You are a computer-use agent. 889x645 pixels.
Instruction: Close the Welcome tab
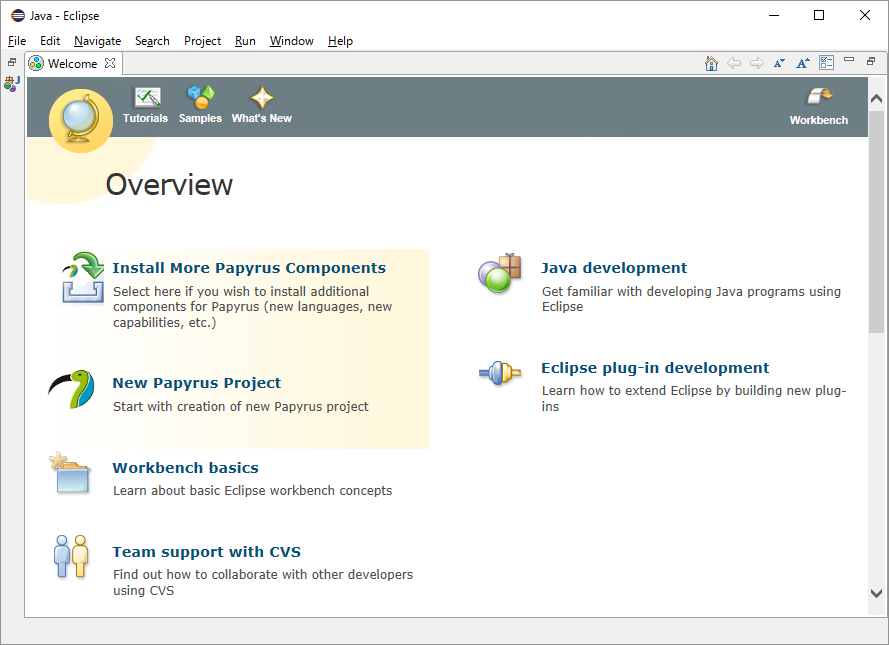(x=111, y=63)
